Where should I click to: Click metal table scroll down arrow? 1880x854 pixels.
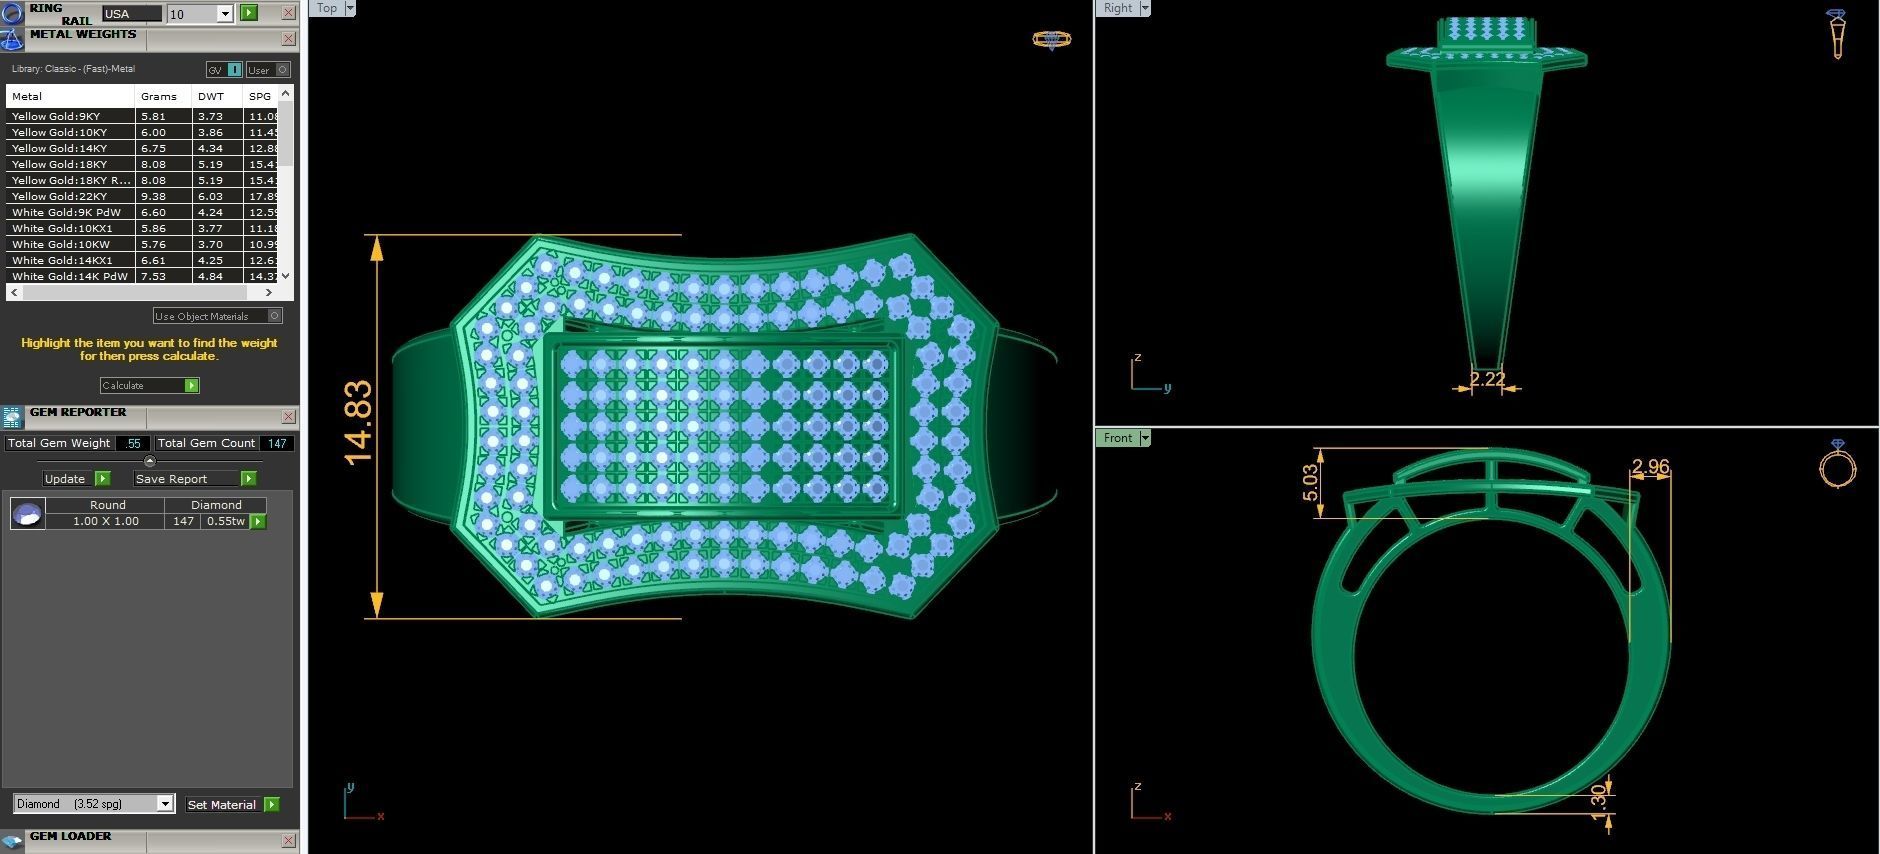click(286, 275)
